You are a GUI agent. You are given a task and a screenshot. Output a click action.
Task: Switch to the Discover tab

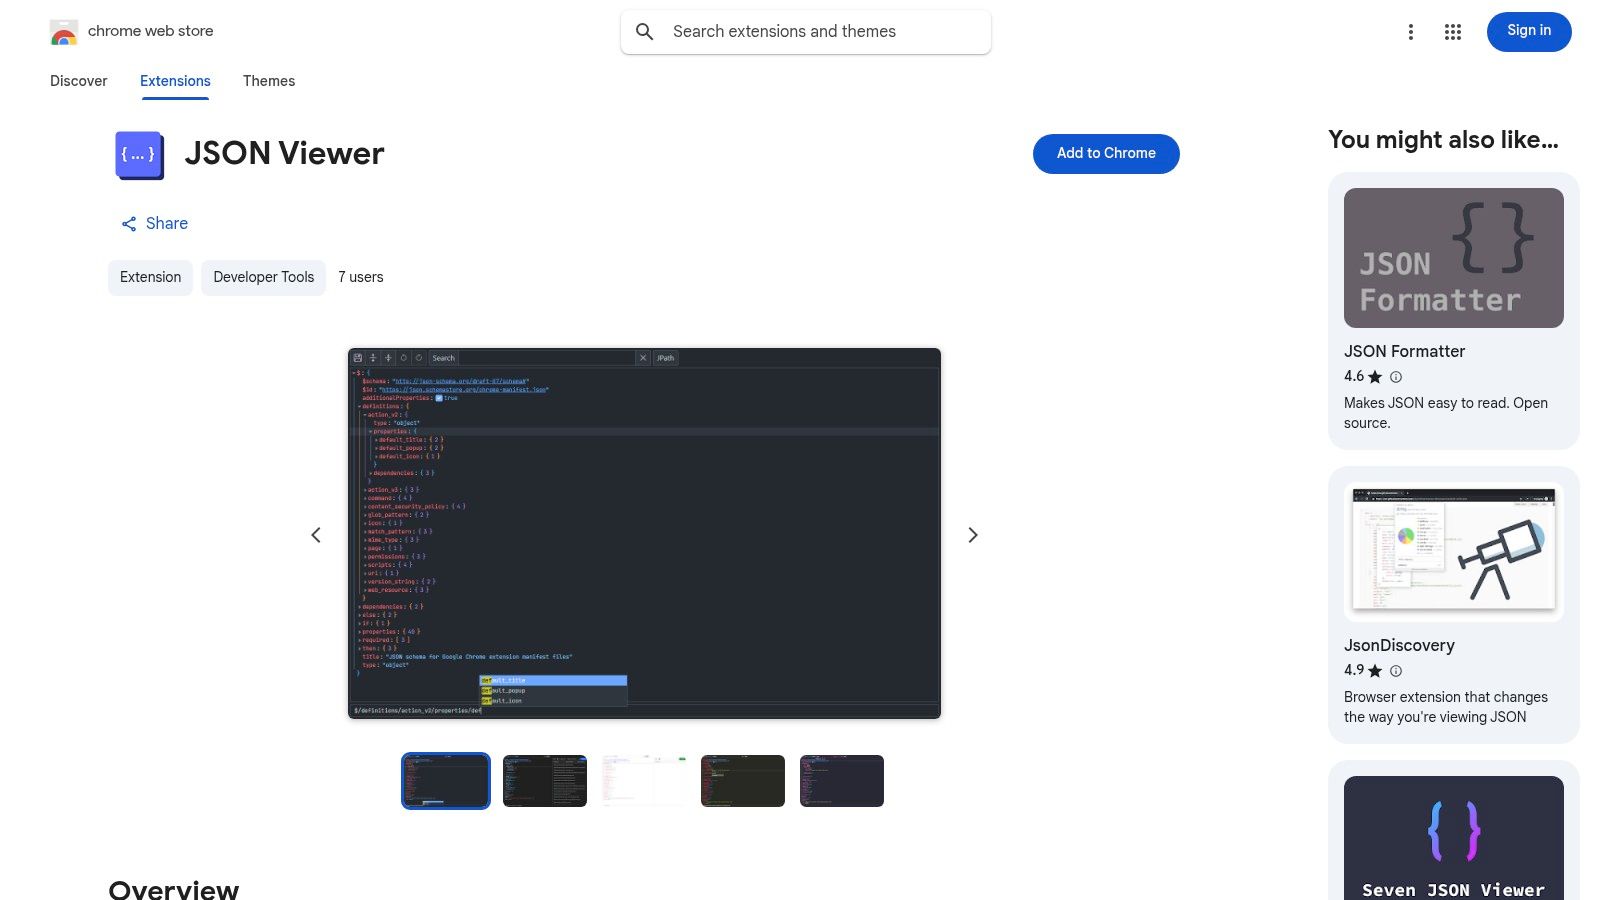point(78,81)
